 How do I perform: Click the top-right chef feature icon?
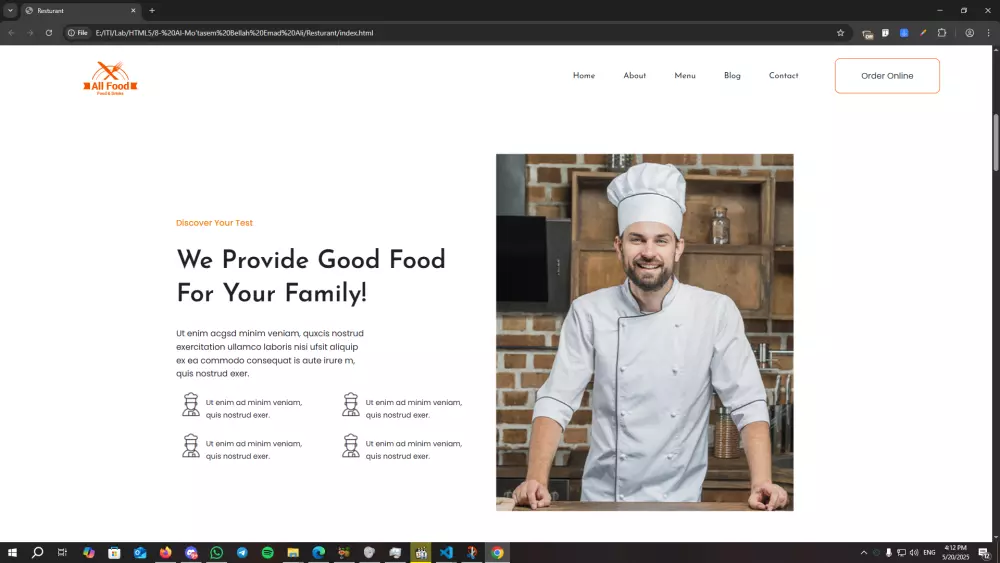point(351,405)
